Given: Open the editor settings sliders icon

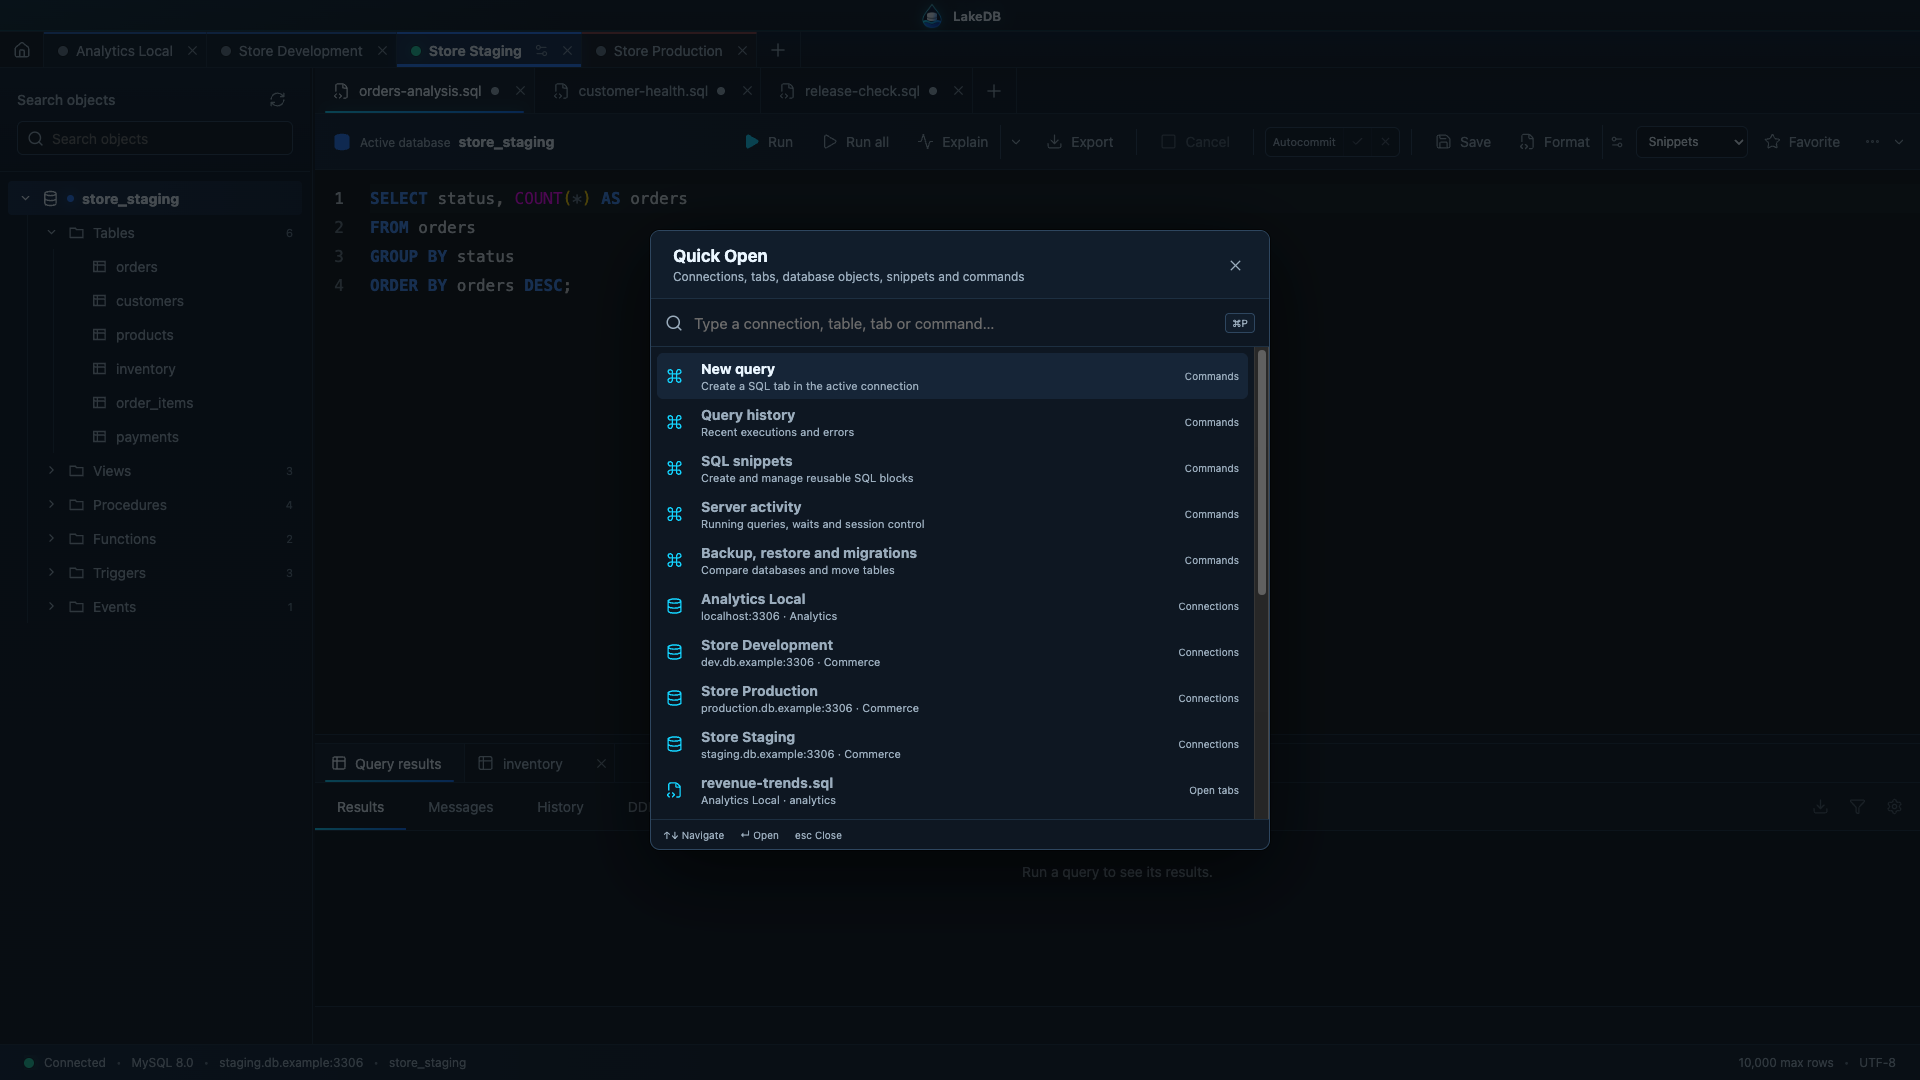Looking at the screenshot, I should tap(1617, 142).
